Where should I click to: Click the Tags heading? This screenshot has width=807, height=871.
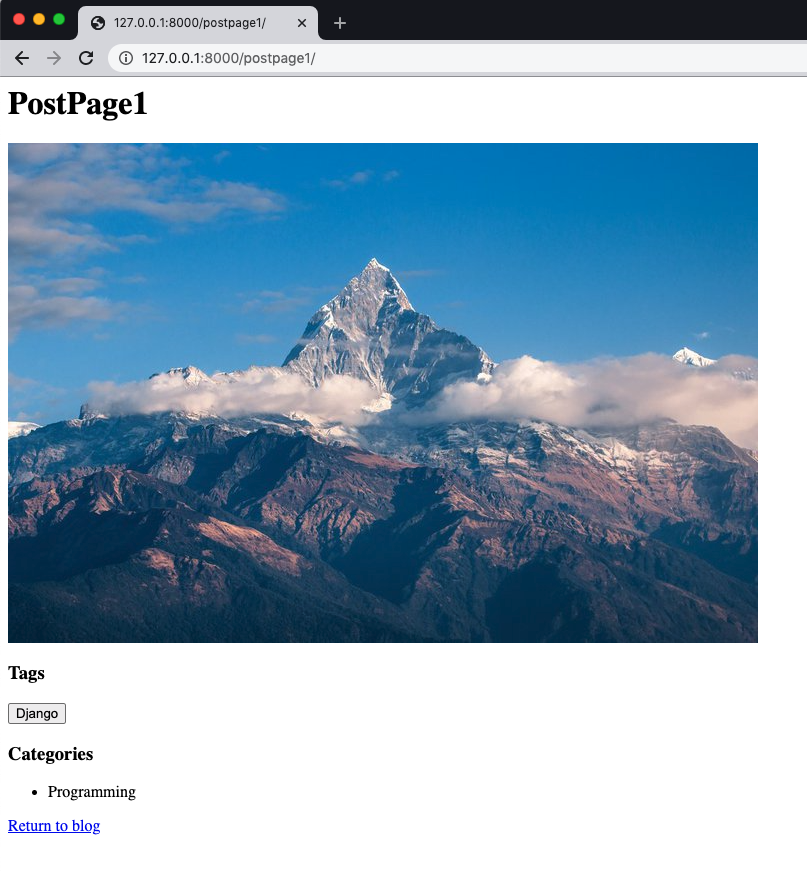point(26,673)
